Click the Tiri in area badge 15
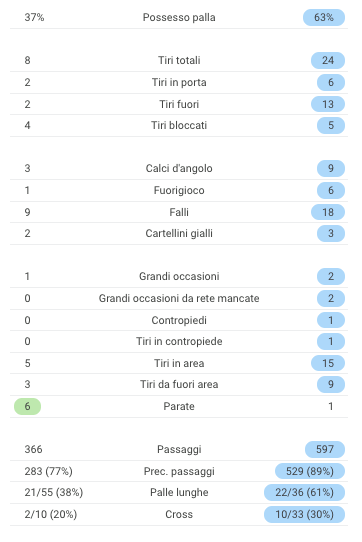362x542 pixels. 328,363
